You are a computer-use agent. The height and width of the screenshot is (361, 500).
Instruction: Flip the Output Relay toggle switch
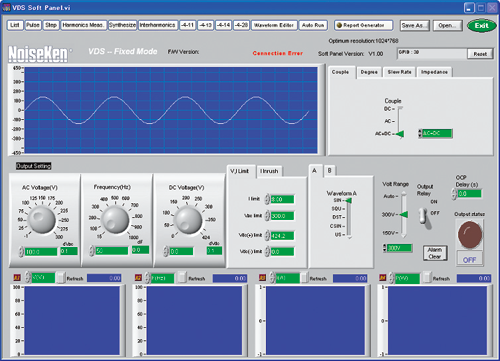coord(423,216)
